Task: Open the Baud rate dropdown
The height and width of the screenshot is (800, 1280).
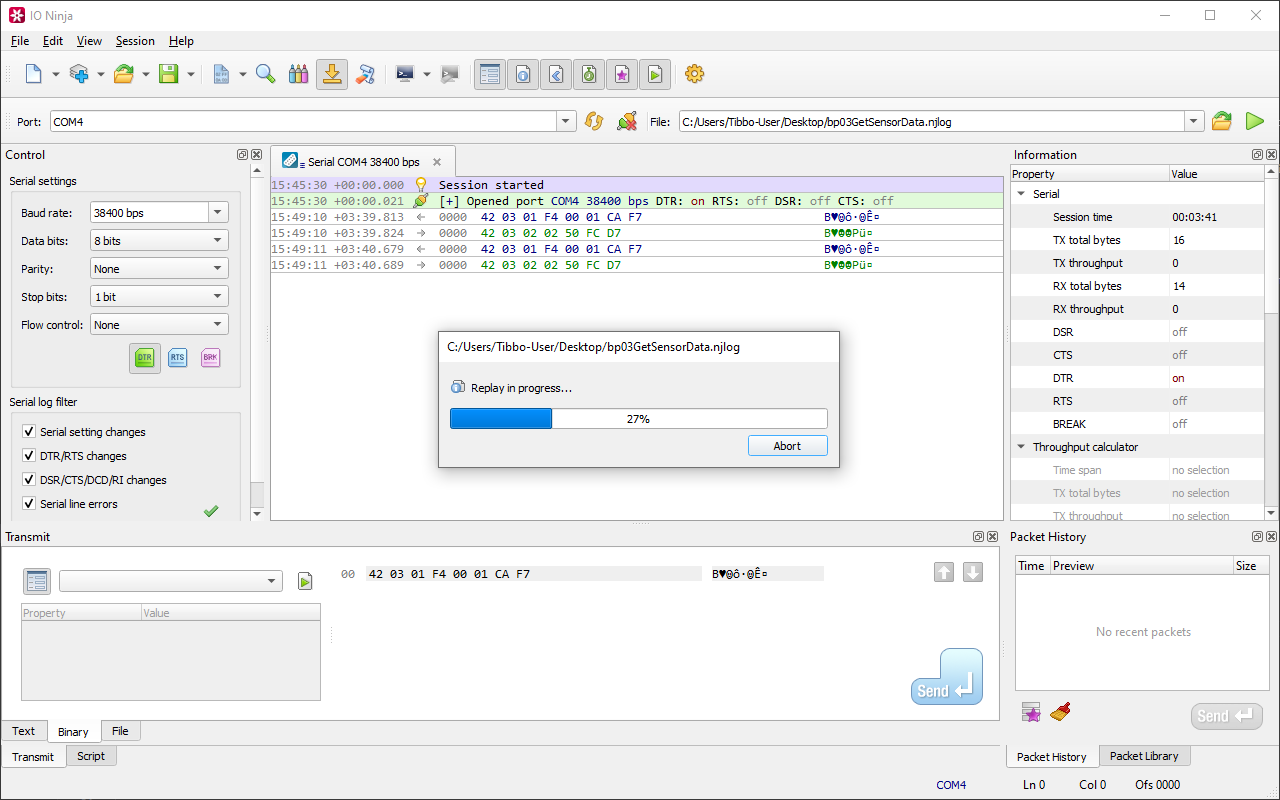Action: click(218, 212)
